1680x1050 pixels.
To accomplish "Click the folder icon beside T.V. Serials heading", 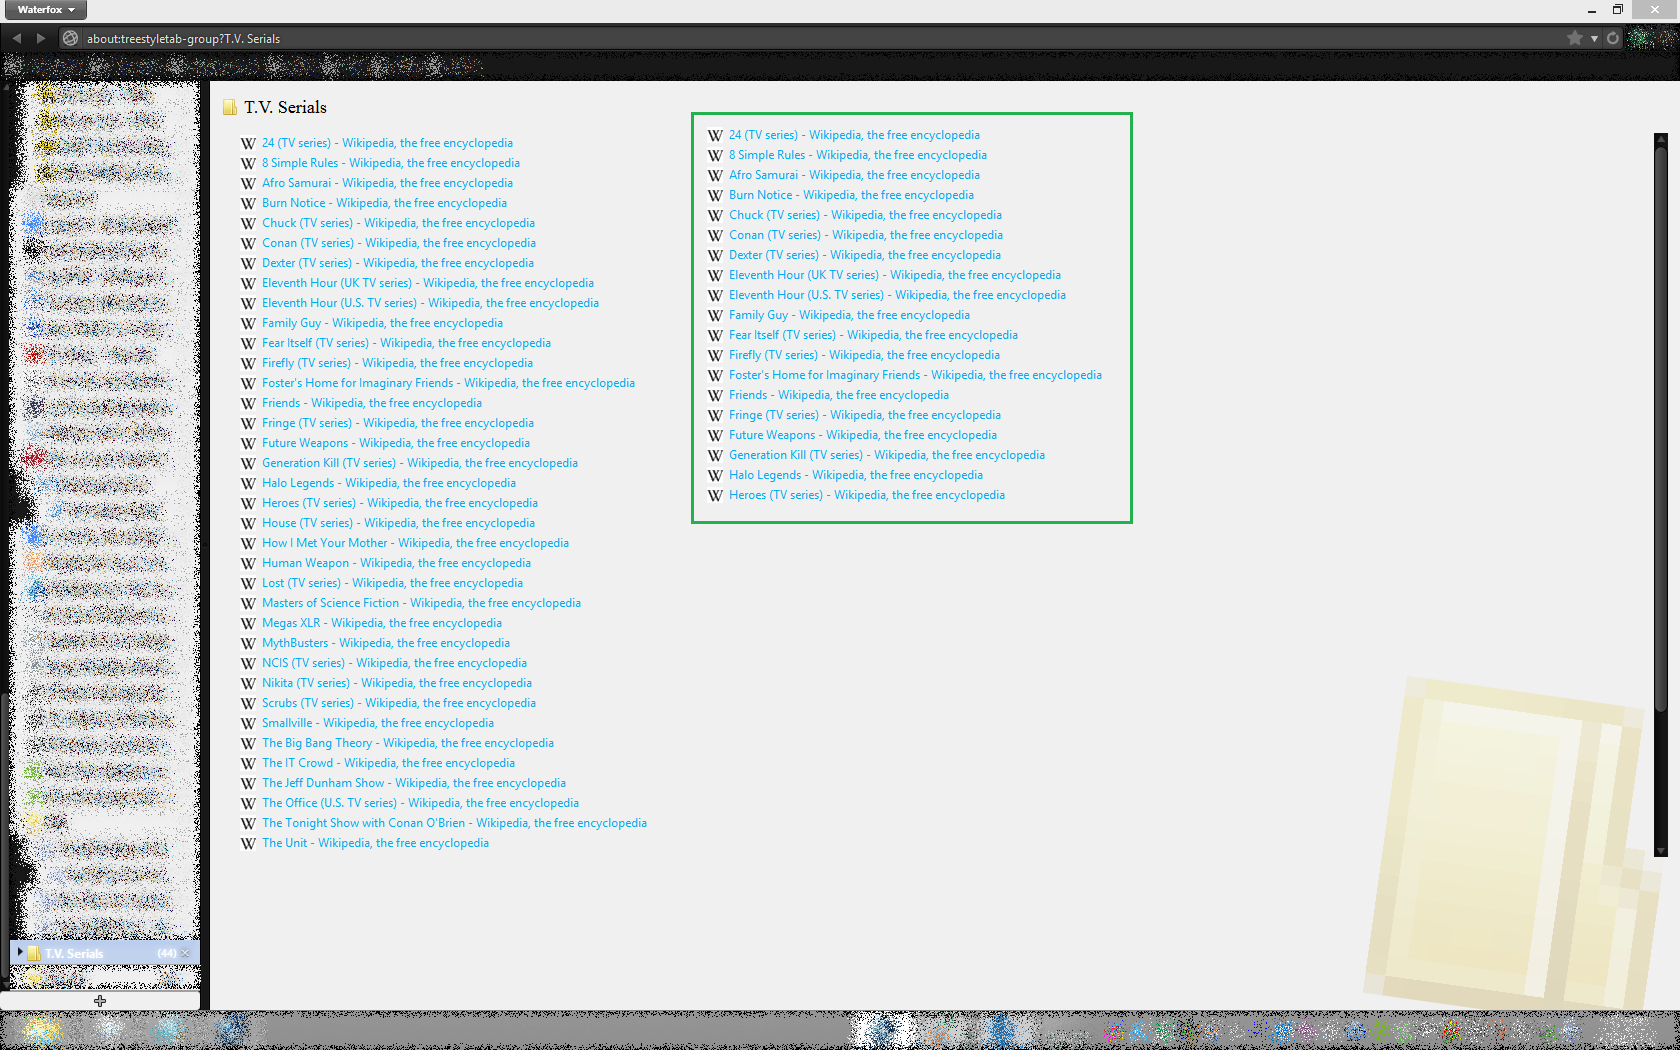I will (x=230, y=107).
